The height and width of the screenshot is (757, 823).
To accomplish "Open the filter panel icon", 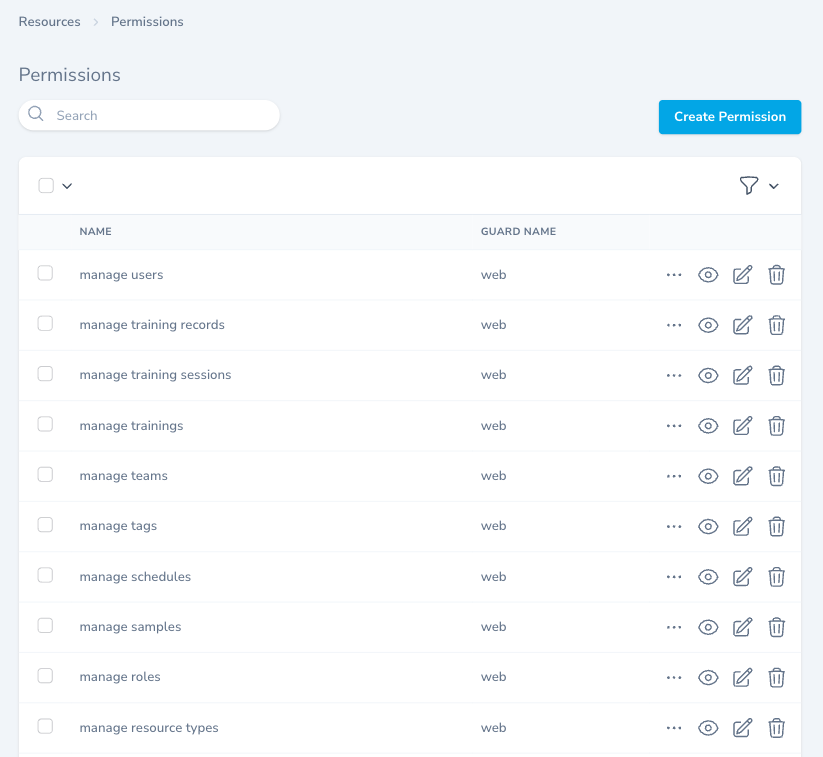I will 749,186.
